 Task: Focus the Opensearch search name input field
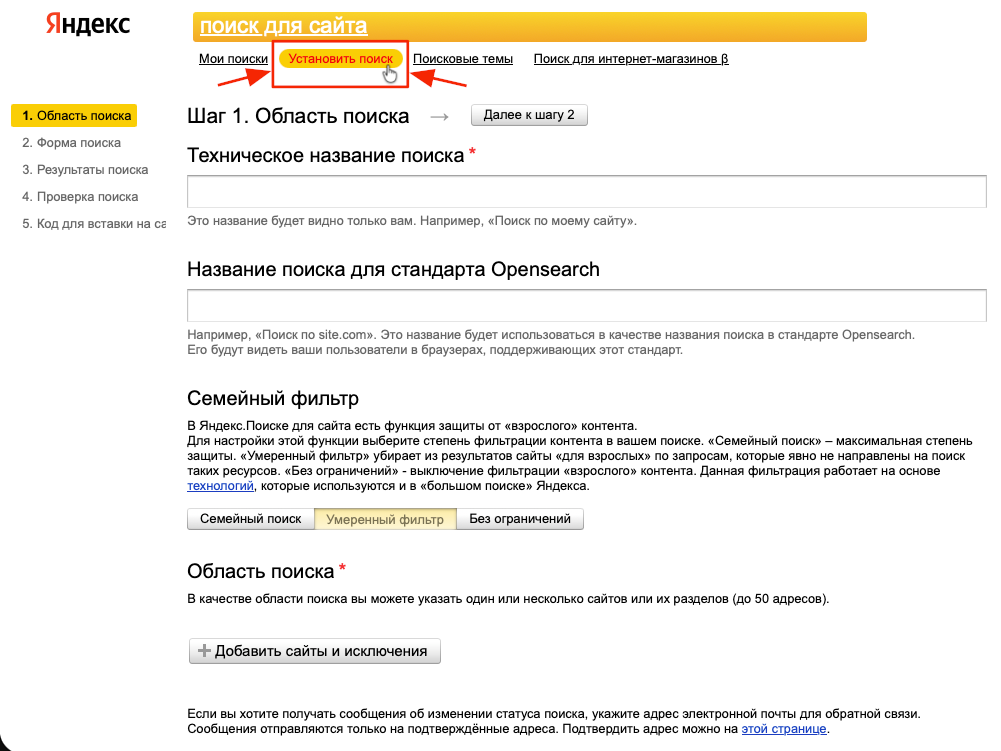coord(587,305)
